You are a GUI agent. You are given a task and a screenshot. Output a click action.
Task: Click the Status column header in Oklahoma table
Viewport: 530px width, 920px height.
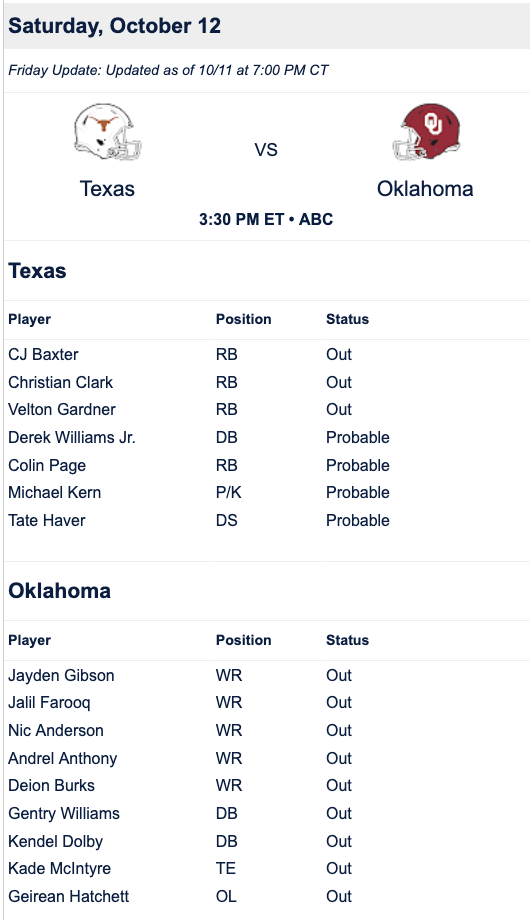[347, 640]
